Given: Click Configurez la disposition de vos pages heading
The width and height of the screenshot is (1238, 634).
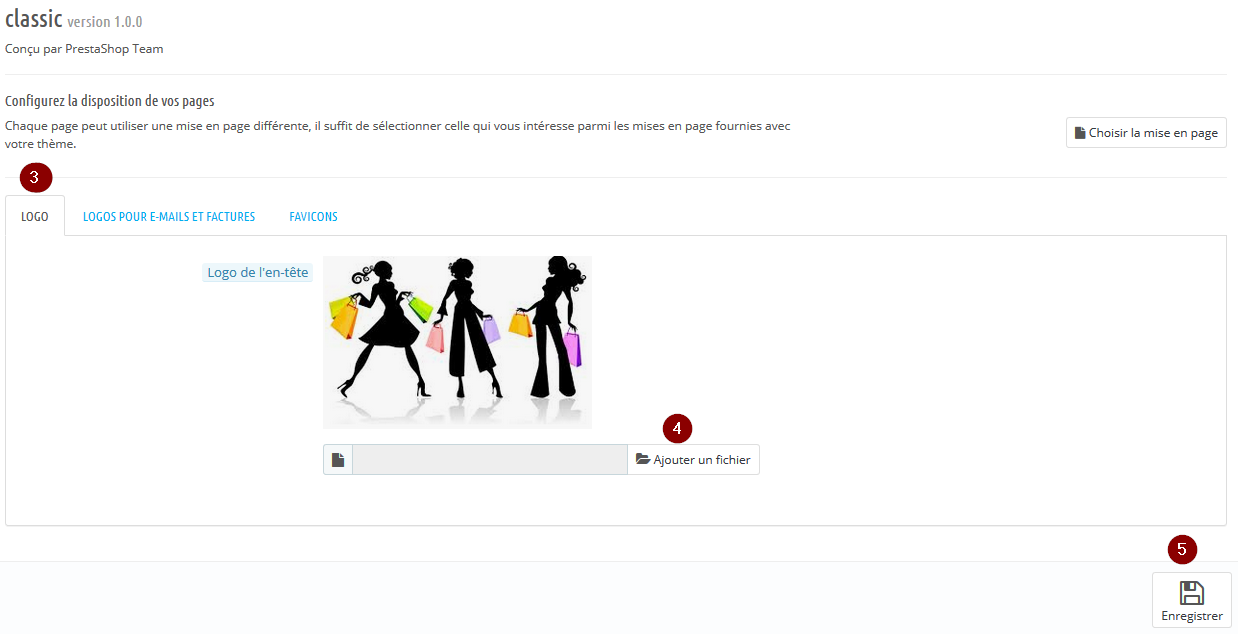Looking at the screenshot, I should 110,101.
